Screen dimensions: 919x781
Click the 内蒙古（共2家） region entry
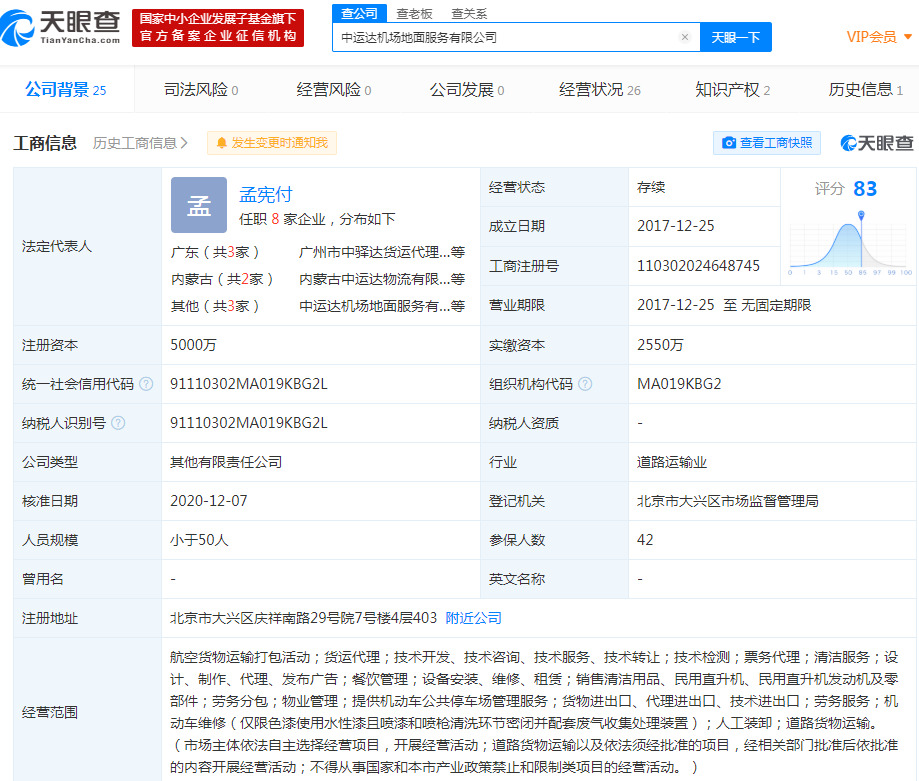[x=222, y=279]
